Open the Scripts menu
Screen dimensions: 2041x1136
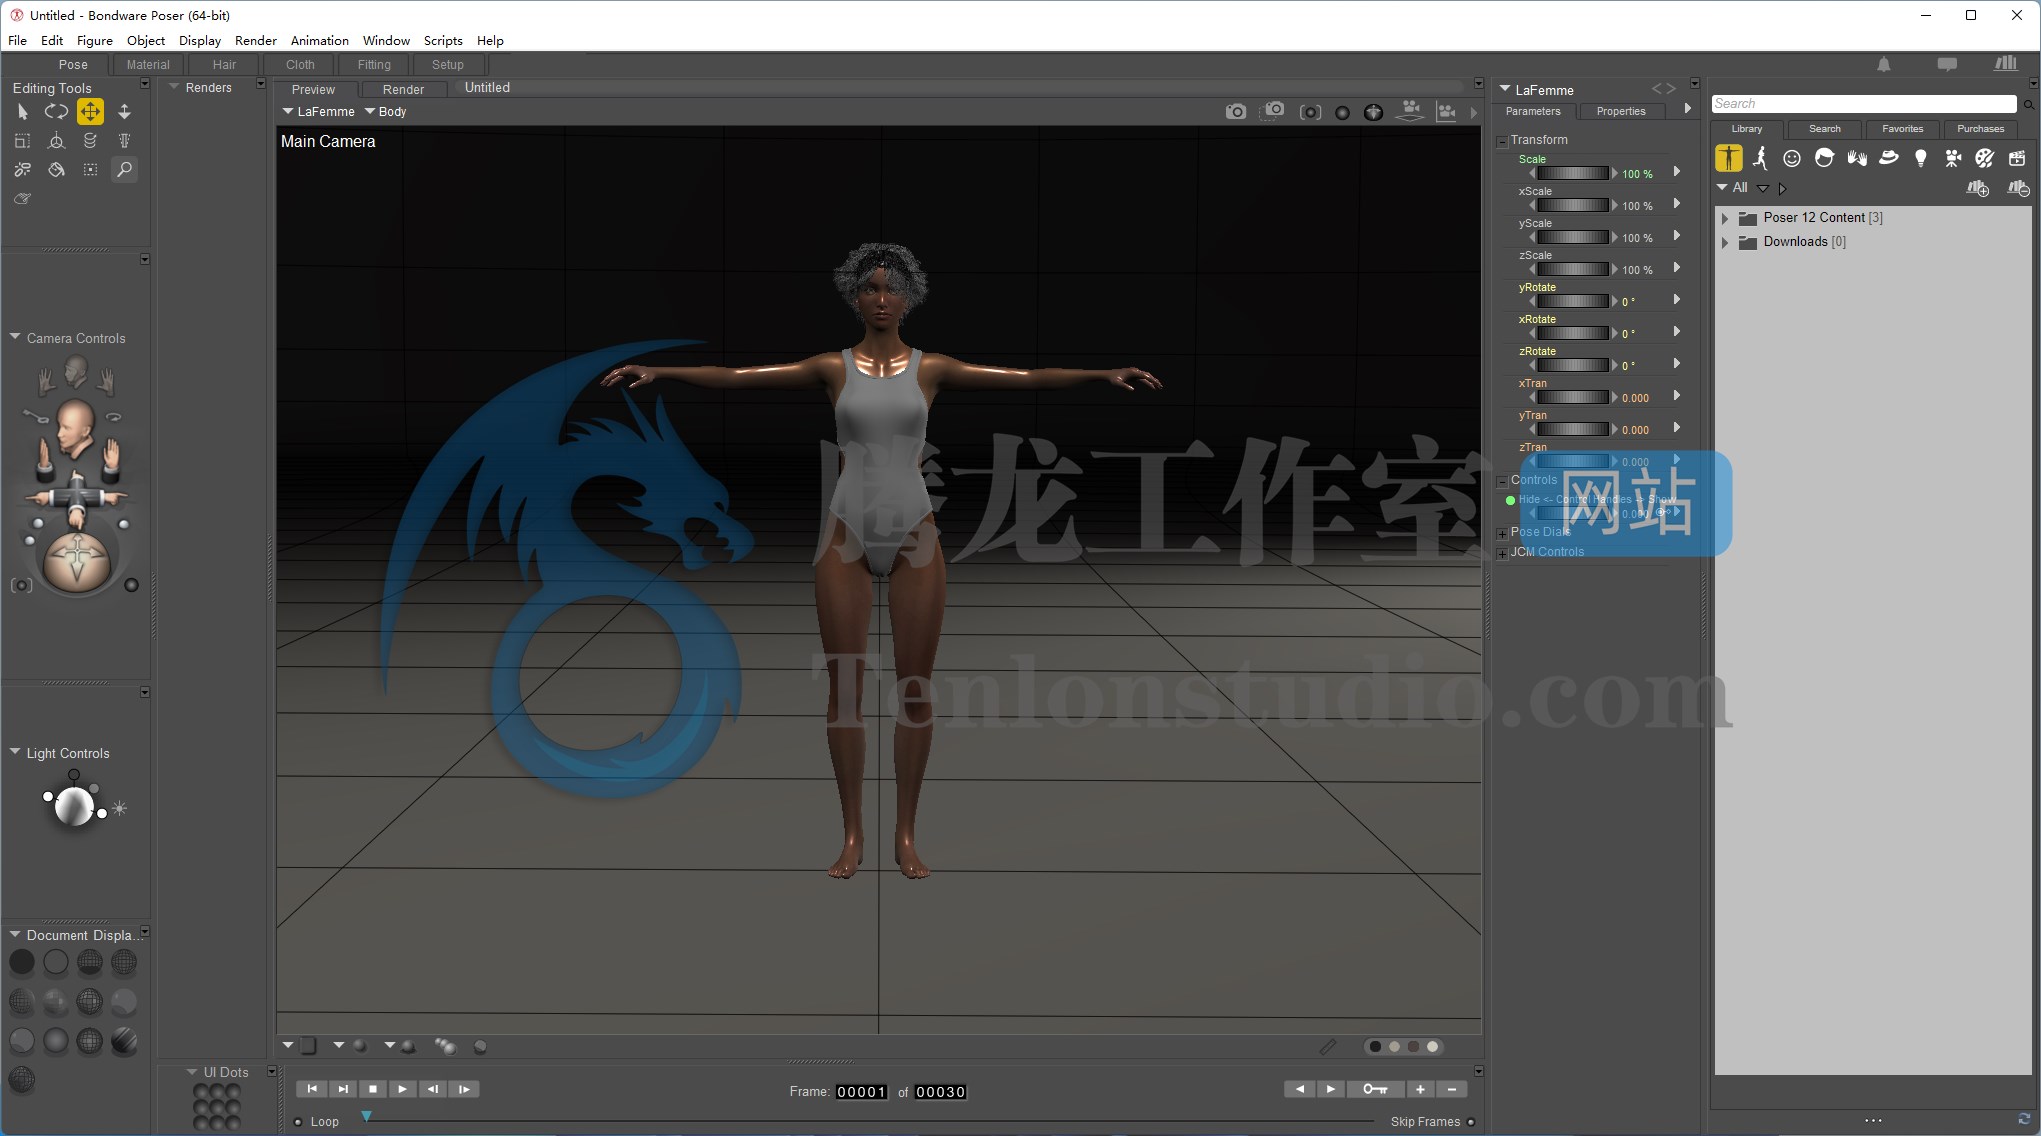coord(443,41)
